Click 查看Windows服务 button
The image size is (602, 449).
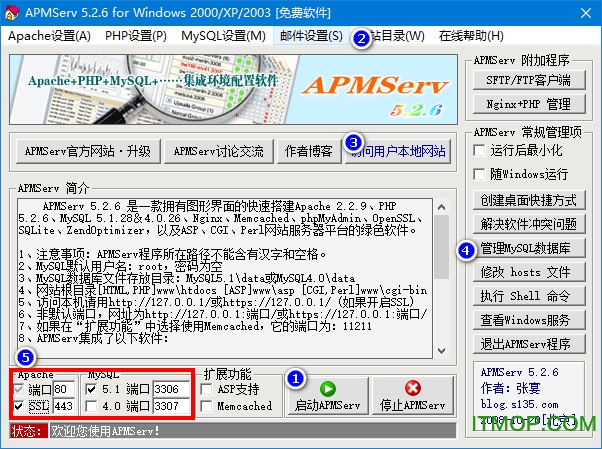point(529,320)
